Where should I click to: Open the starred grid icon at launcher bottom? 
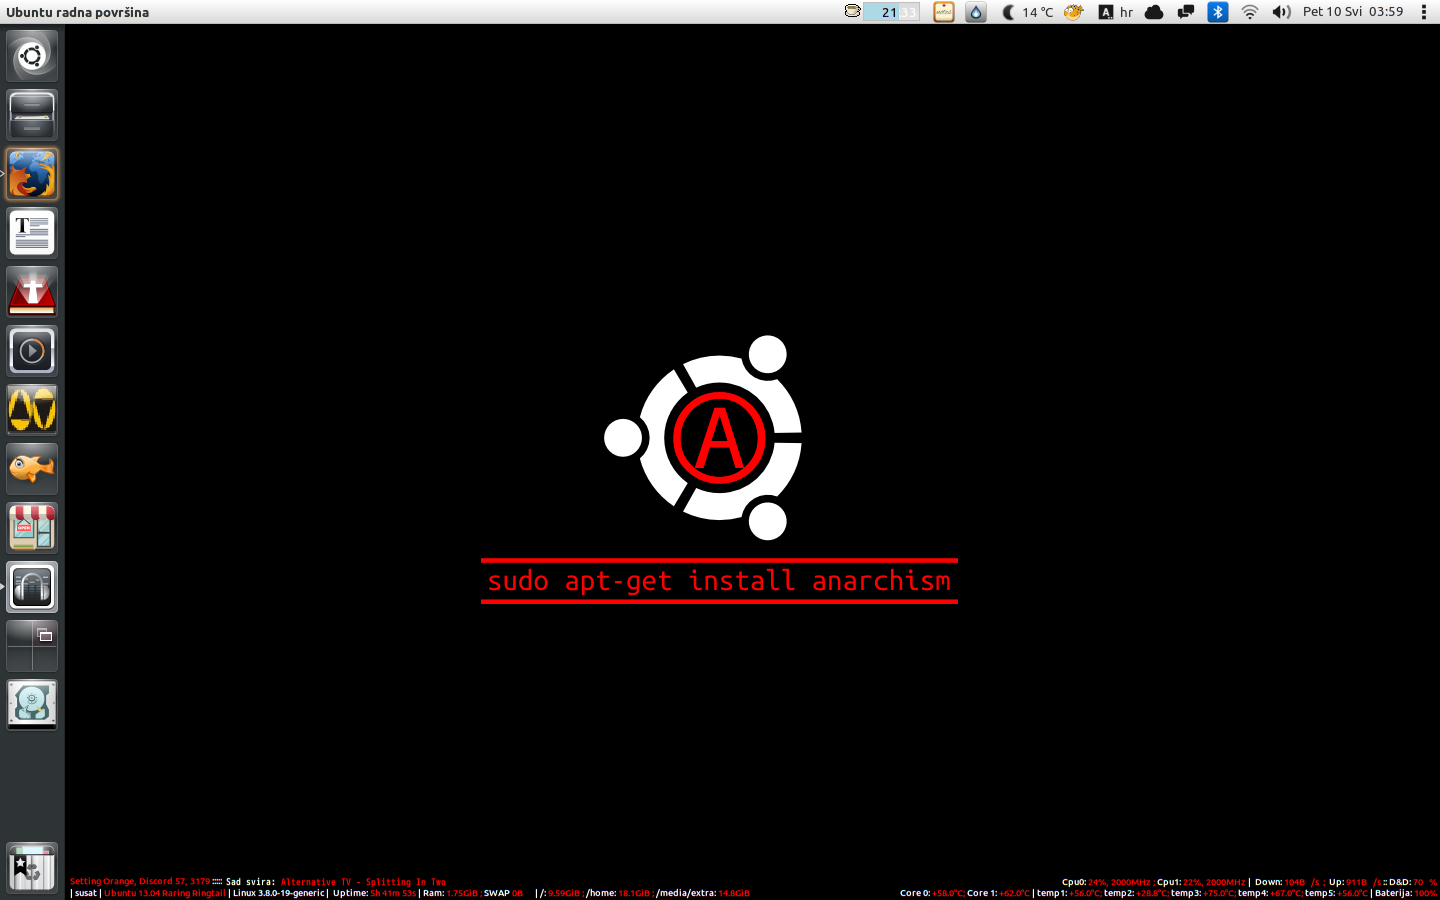tap(32, 868)
